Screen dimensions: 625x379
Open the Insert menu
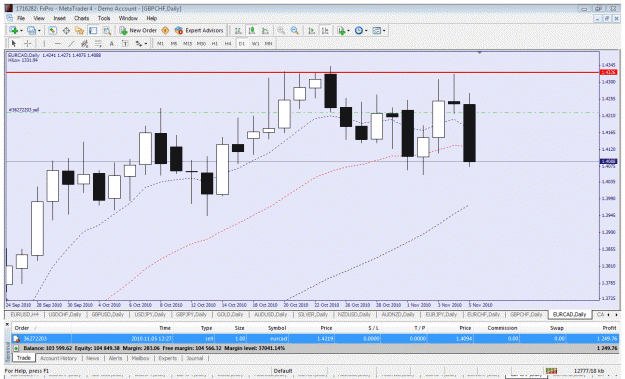point(59,18)
